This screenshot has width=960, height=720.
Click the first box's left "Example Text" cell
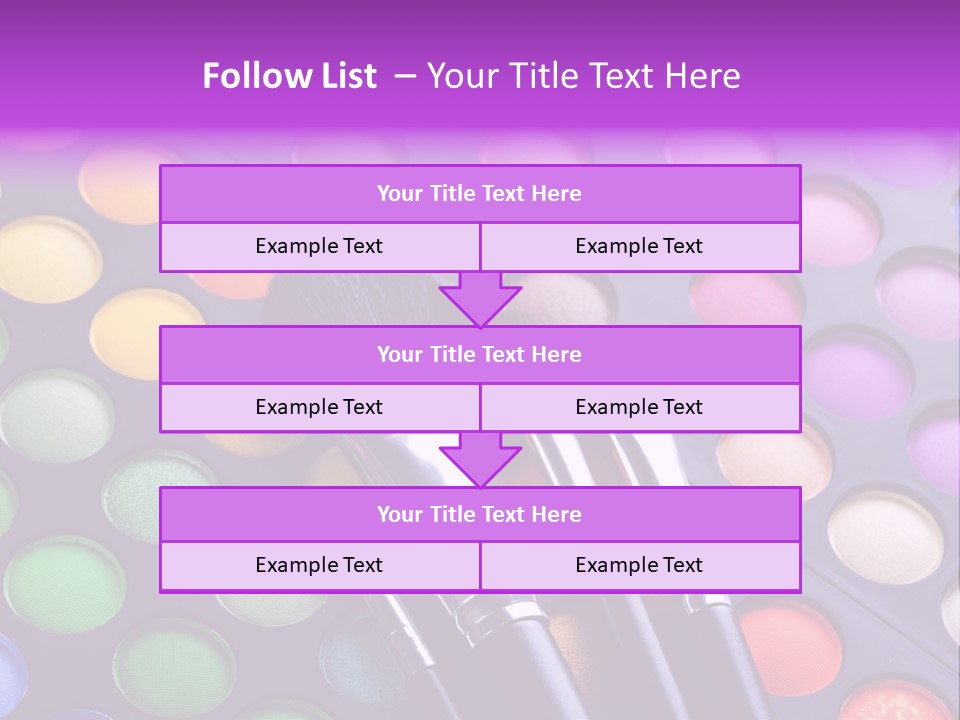(319, 247)
